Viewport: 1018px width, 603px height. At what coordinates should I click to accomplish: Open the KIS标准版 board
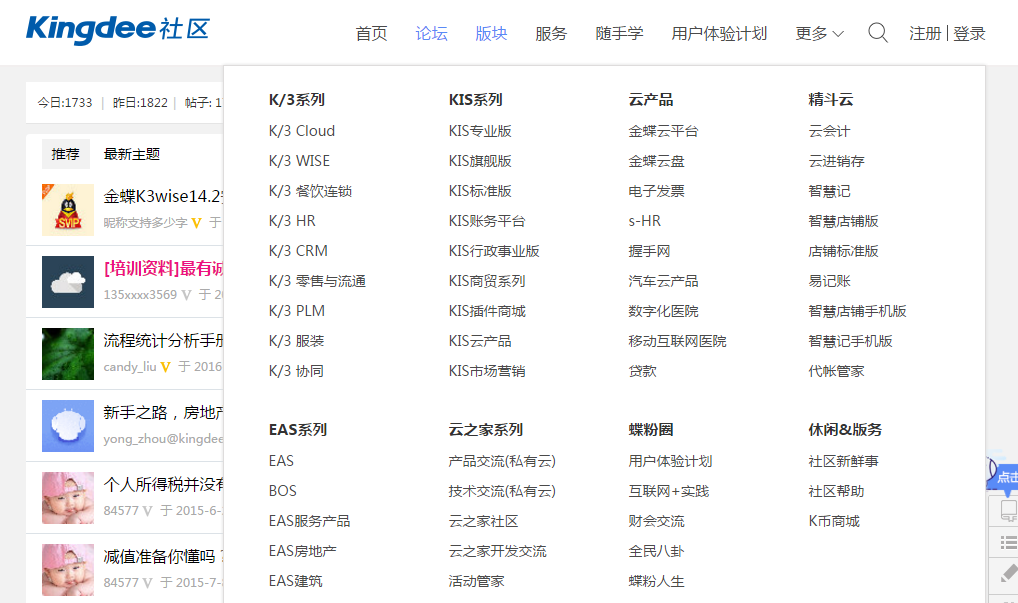(480, 191)
